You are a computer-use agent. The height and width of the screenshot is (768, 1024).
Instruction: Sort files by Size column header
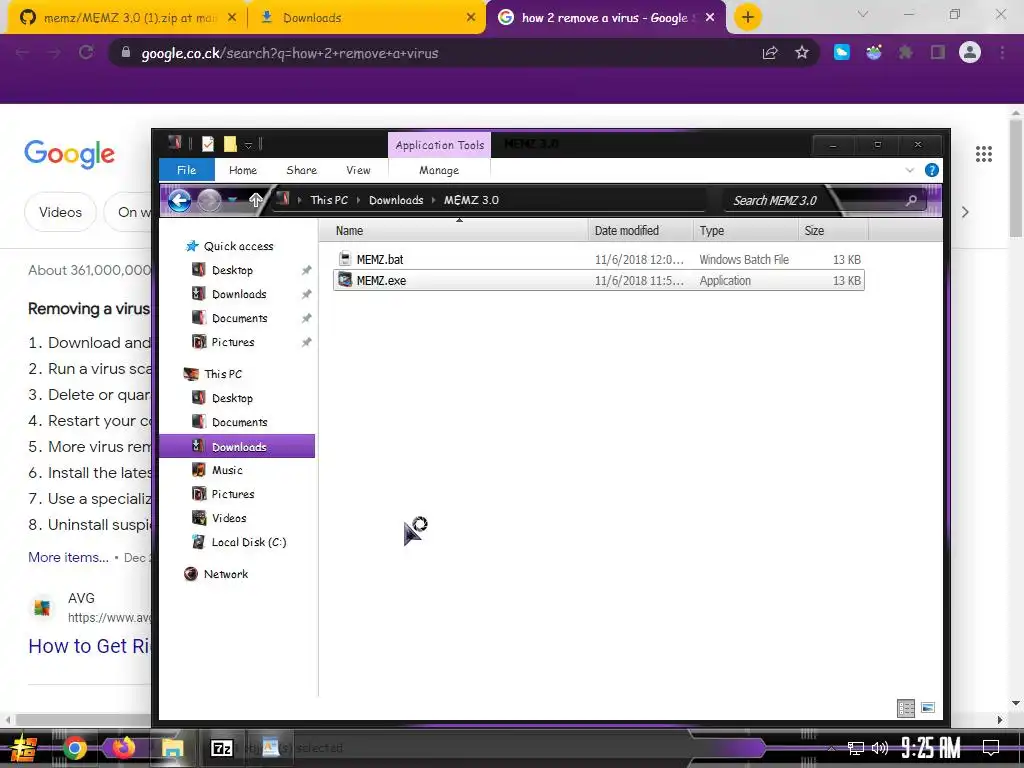coord(833,231)
